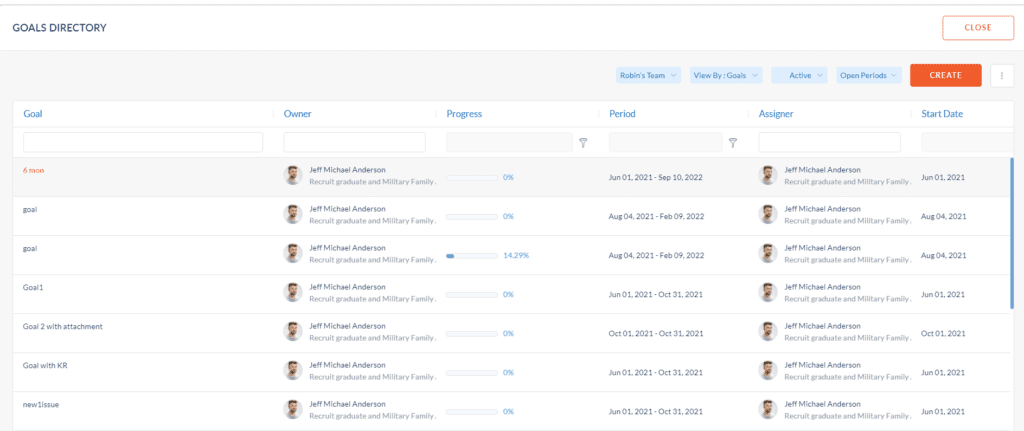
Task: Click assigner avatar in 'Goal1' row
Action: pyautogui.click(x=768, y=292)
